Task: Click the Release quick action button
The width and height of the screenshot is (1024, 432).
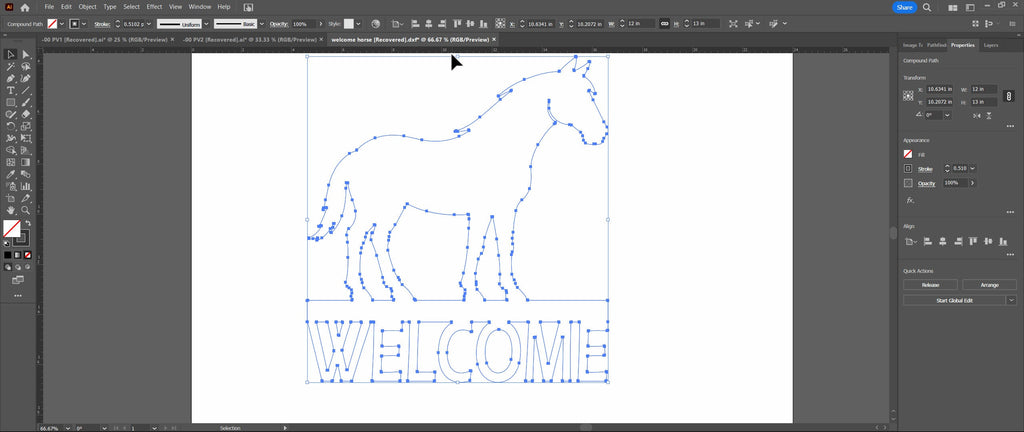Action: click(x=930, y=285)
